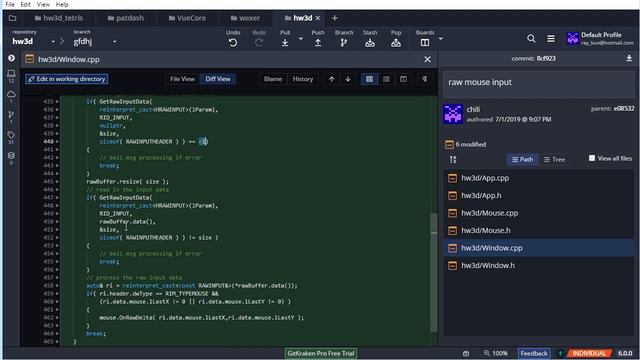Open the zoom 100% control
640x360 pixels.
point(496,353)
